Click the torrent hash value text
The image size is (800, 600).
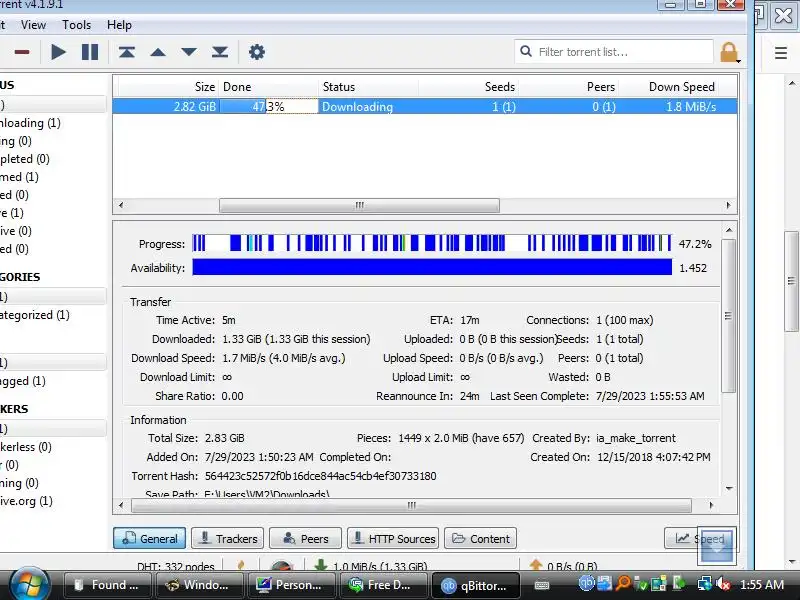[x=320, y=476]
